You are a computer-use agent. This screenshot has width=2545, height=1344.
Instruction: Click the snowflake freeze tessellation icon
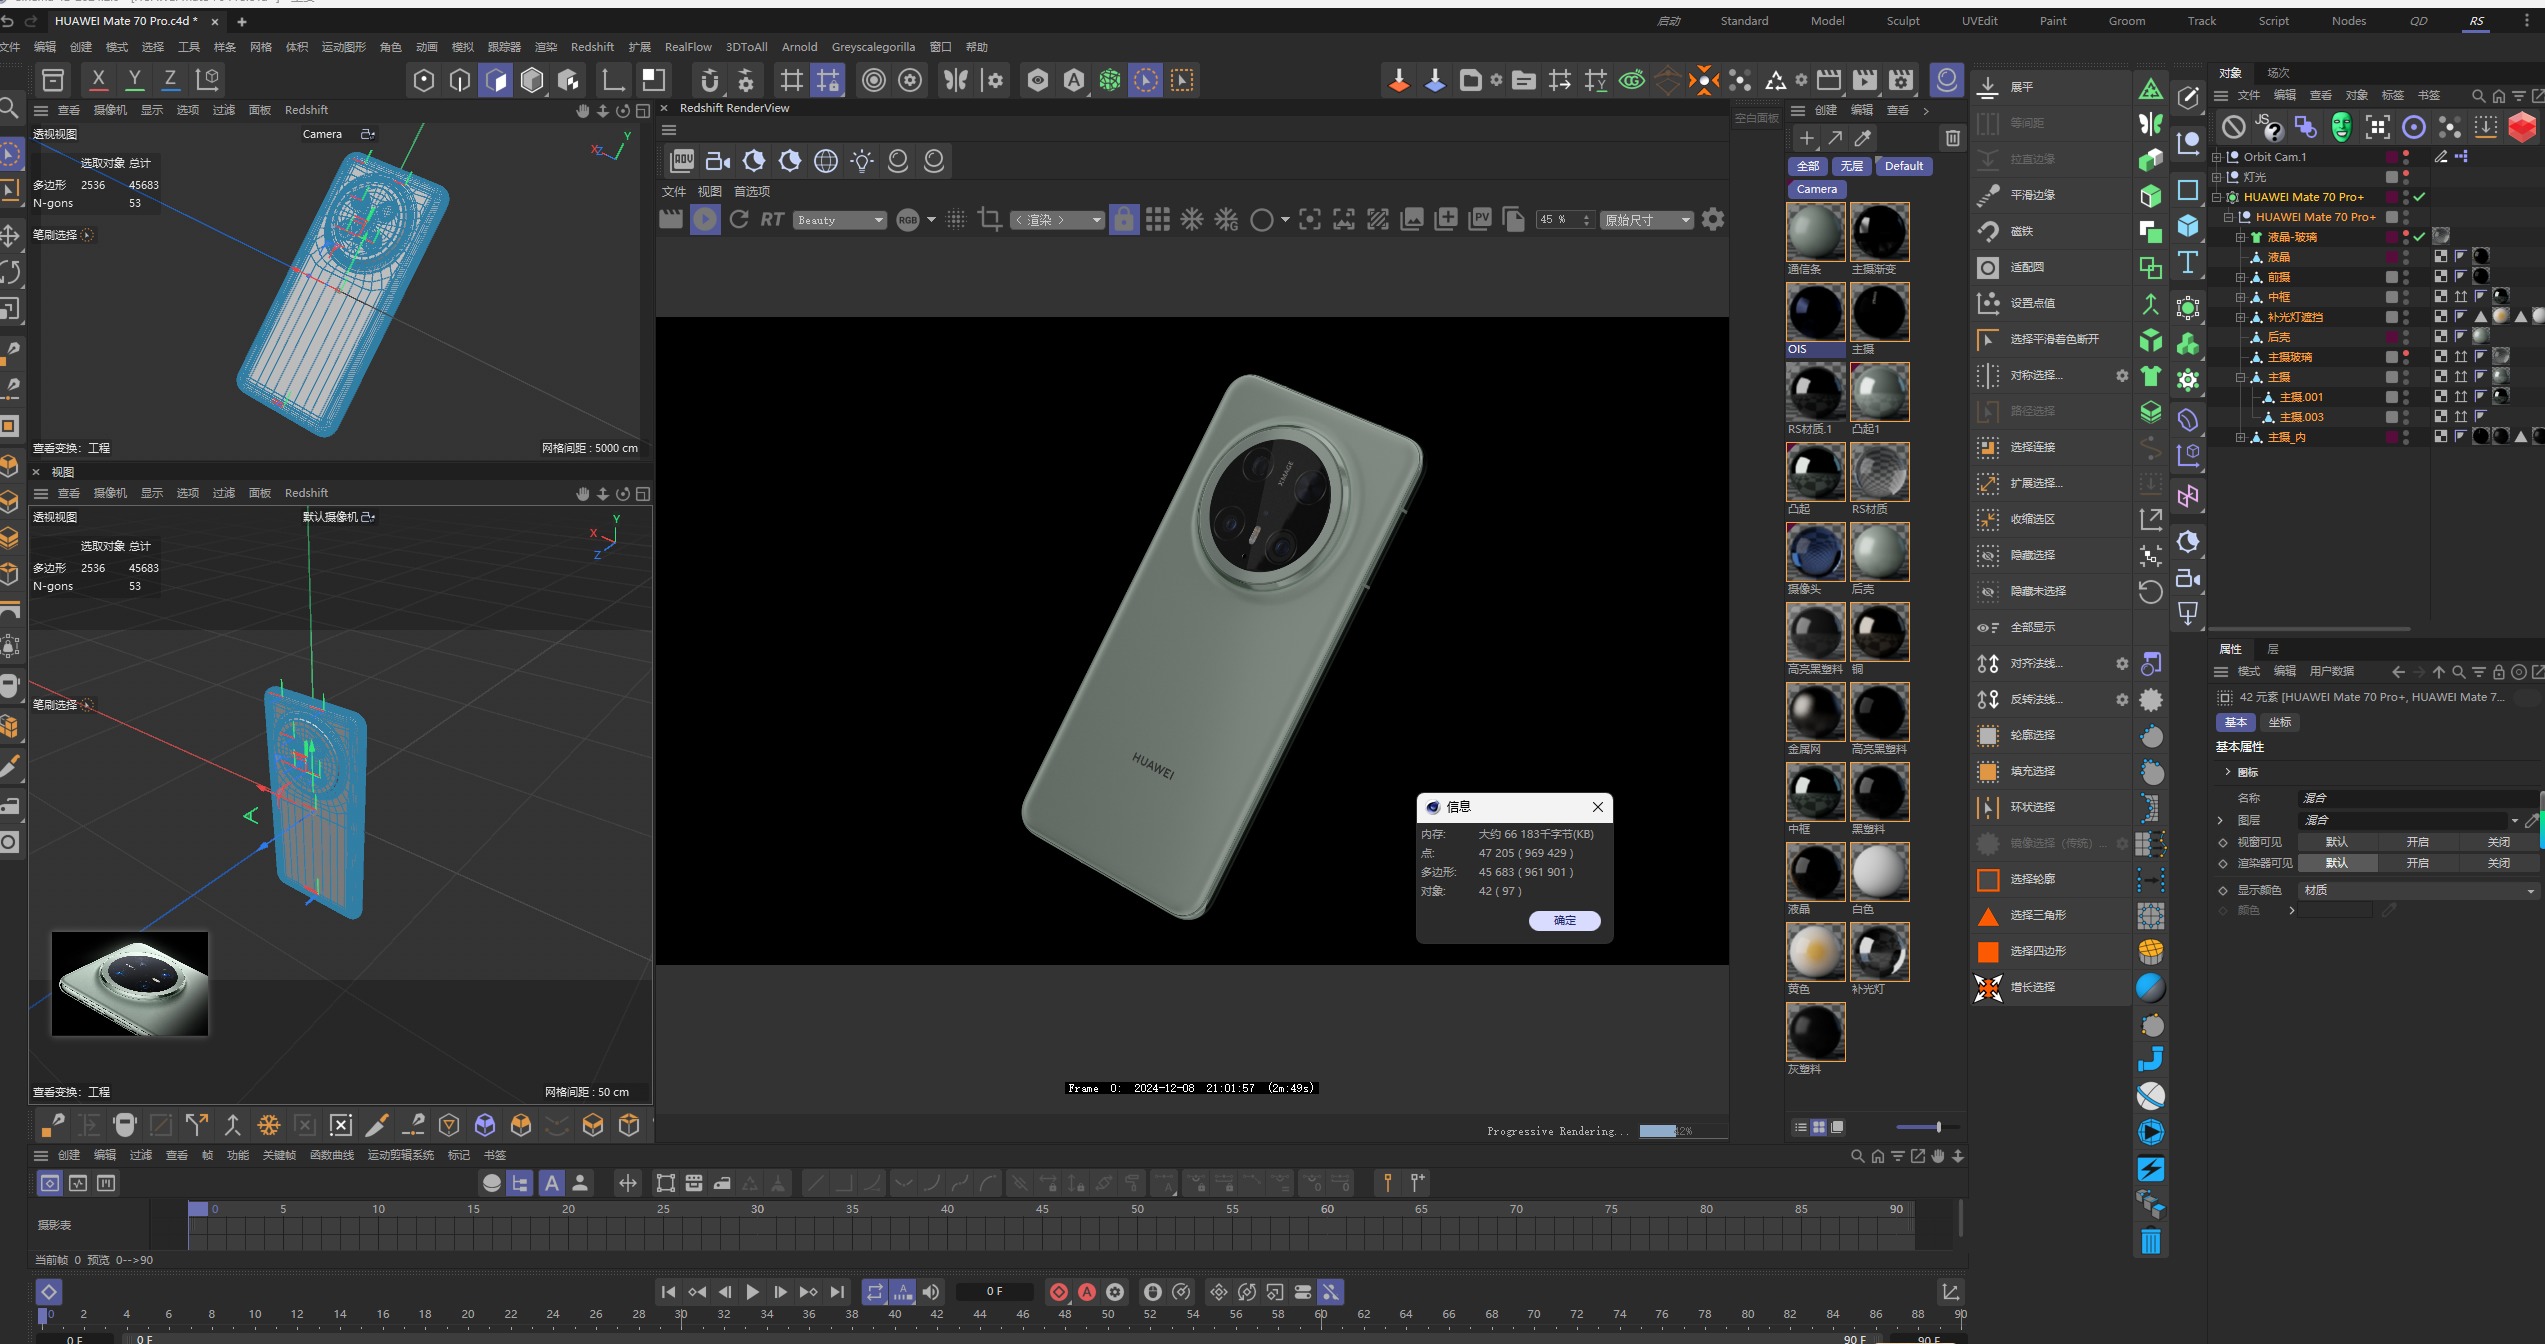(1192, 219)
